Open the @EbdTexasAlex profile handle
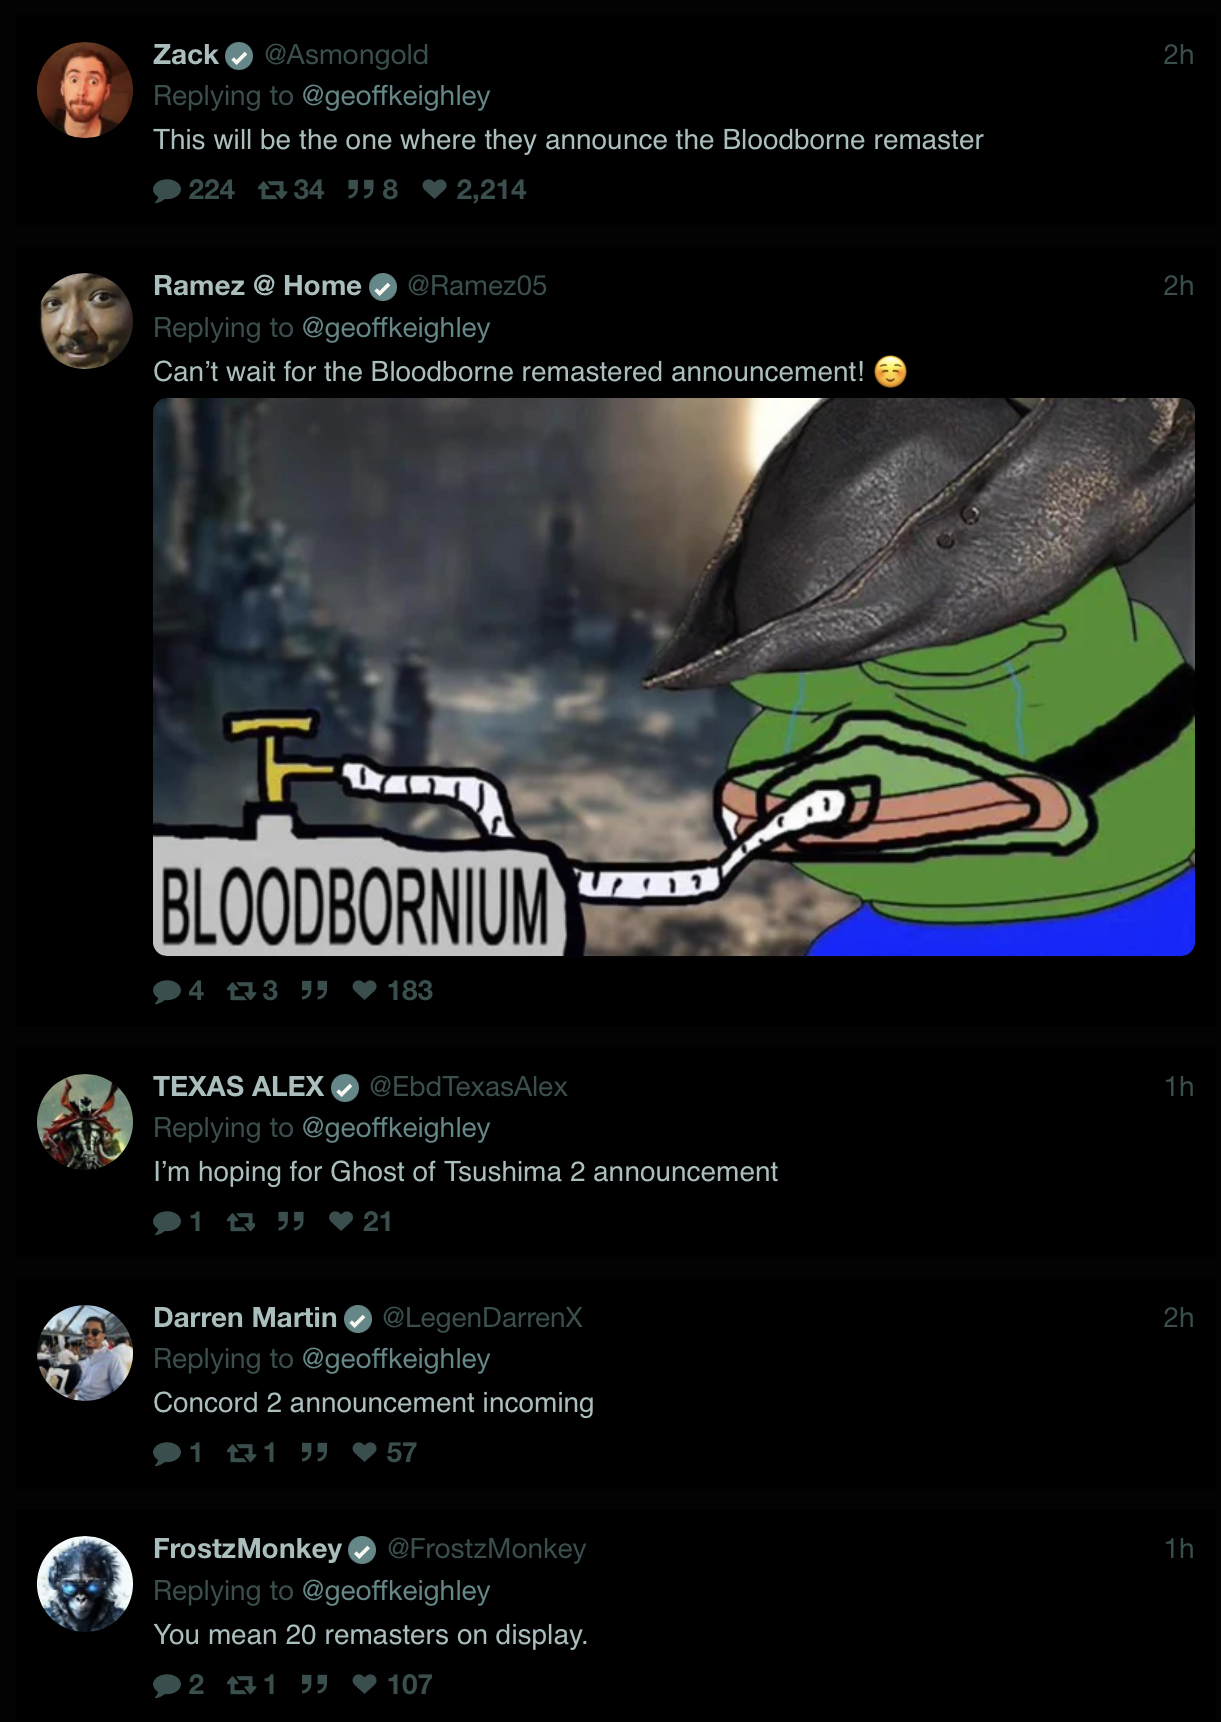Image resolution: width=1221 pixels, height=1722 pixels. click(x=468, y=1087)
